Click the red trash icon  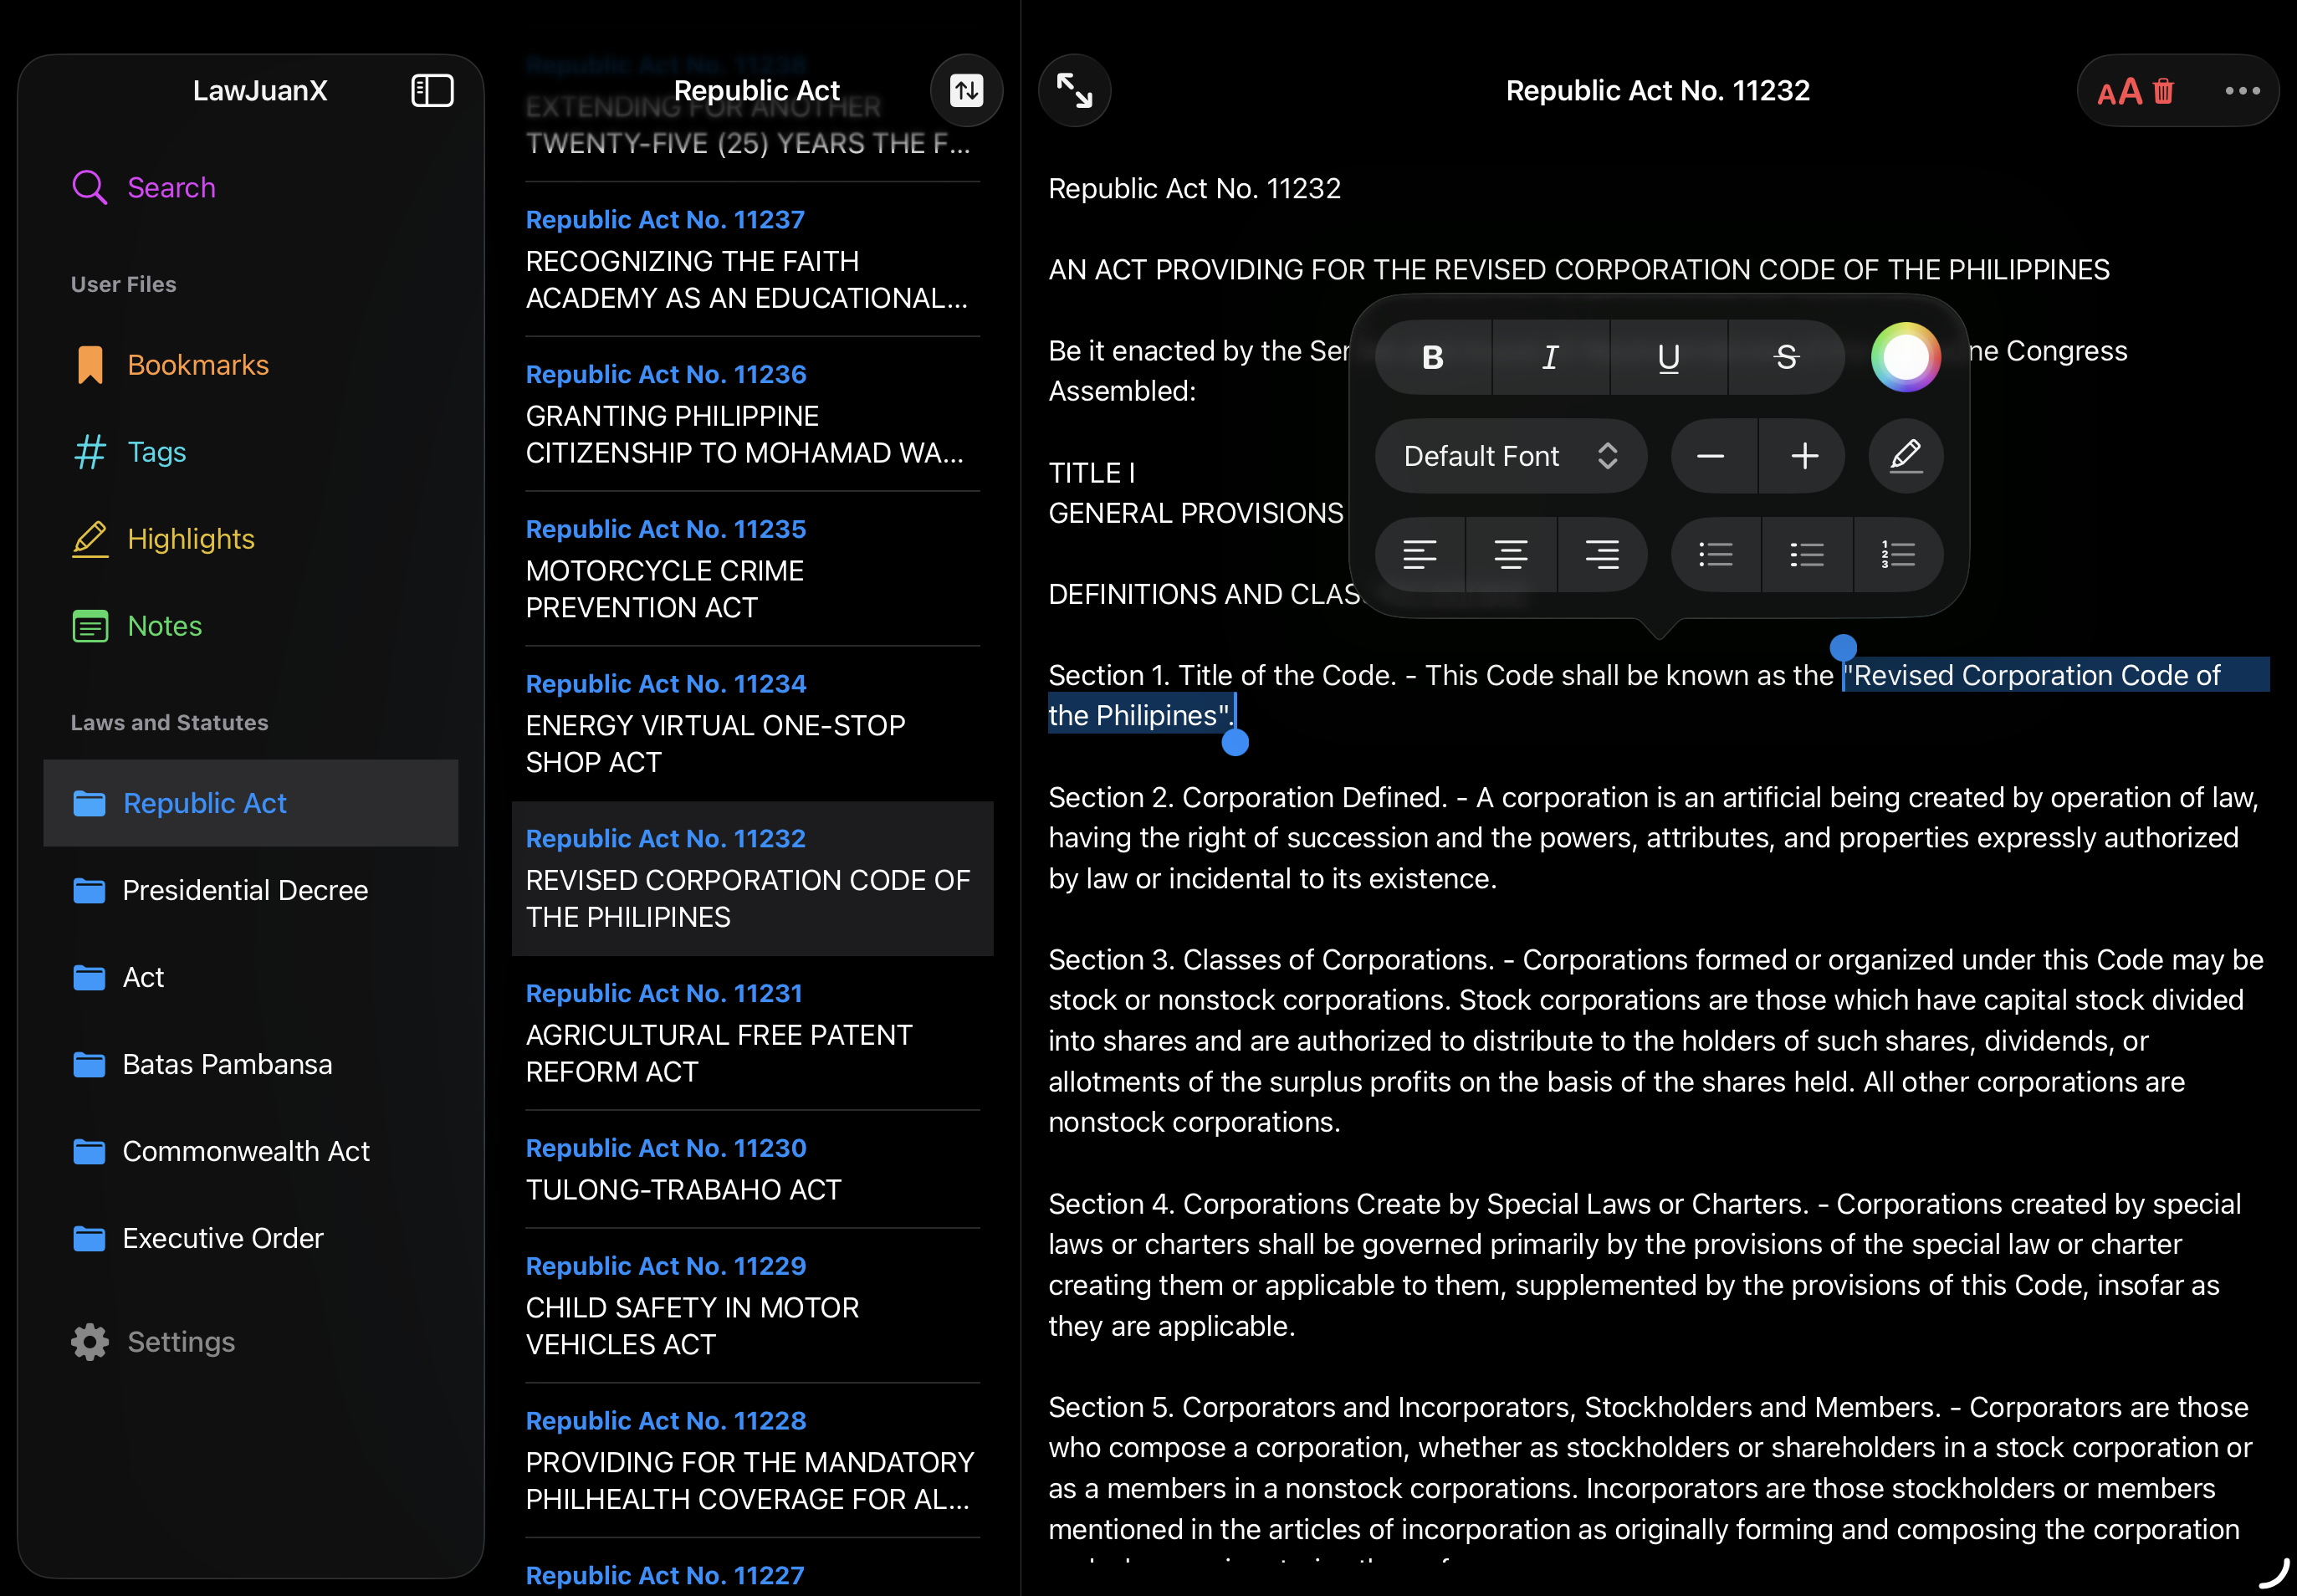click(2164, 91)
